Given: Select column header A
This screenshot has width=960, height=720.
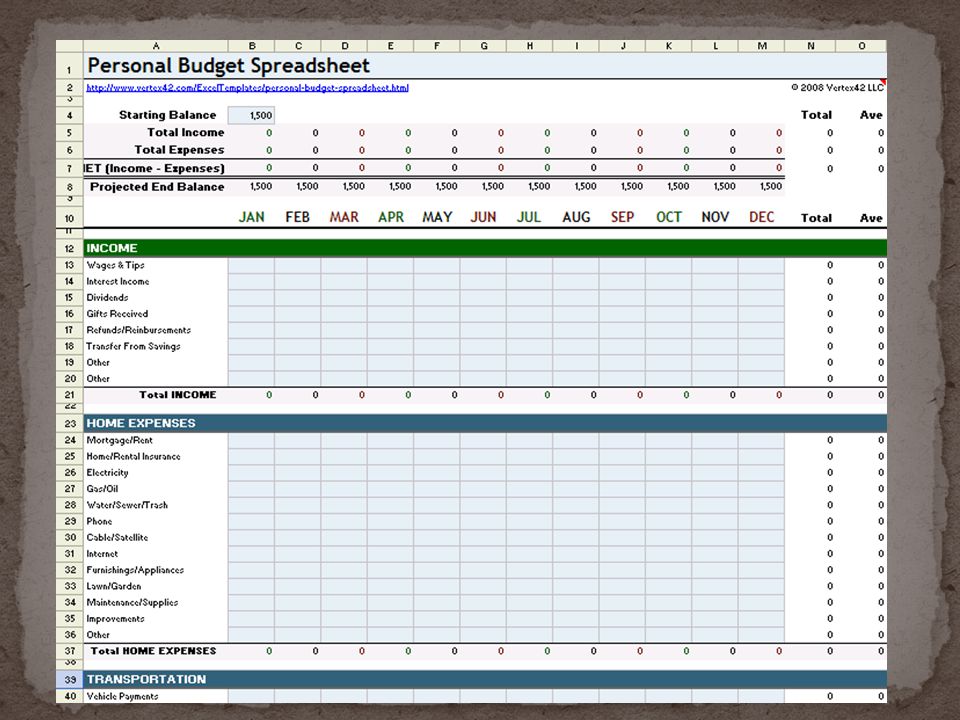Looking at the screenshot, I should (x=156, y=46).
